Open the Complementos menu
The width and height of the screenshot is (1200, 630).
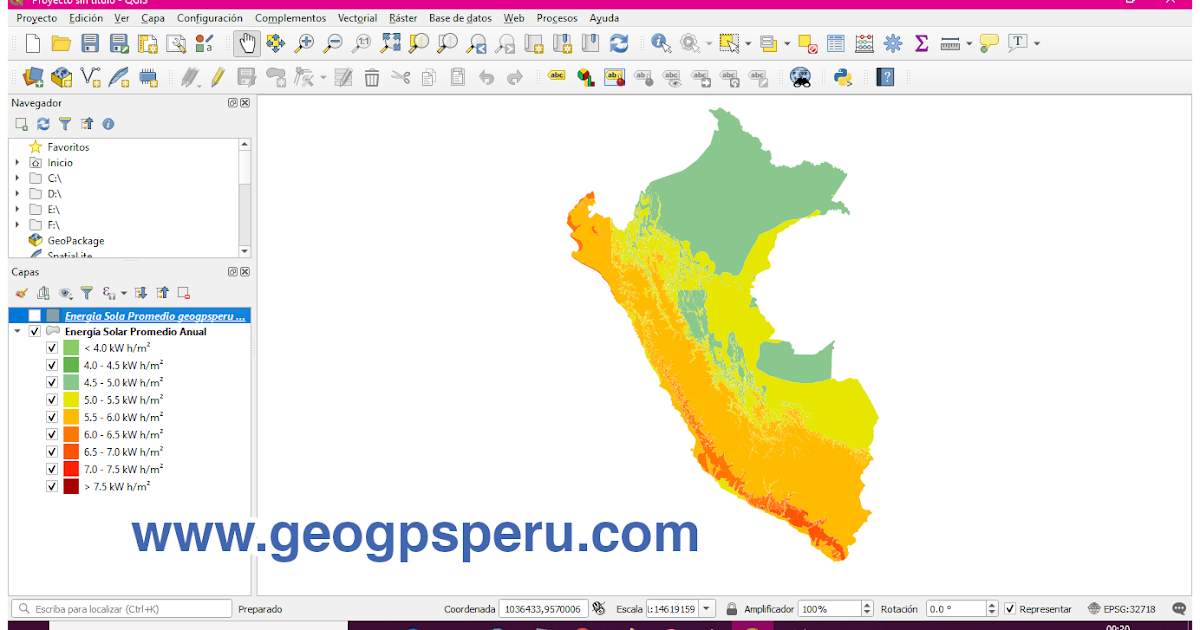(x=290, y=18)
